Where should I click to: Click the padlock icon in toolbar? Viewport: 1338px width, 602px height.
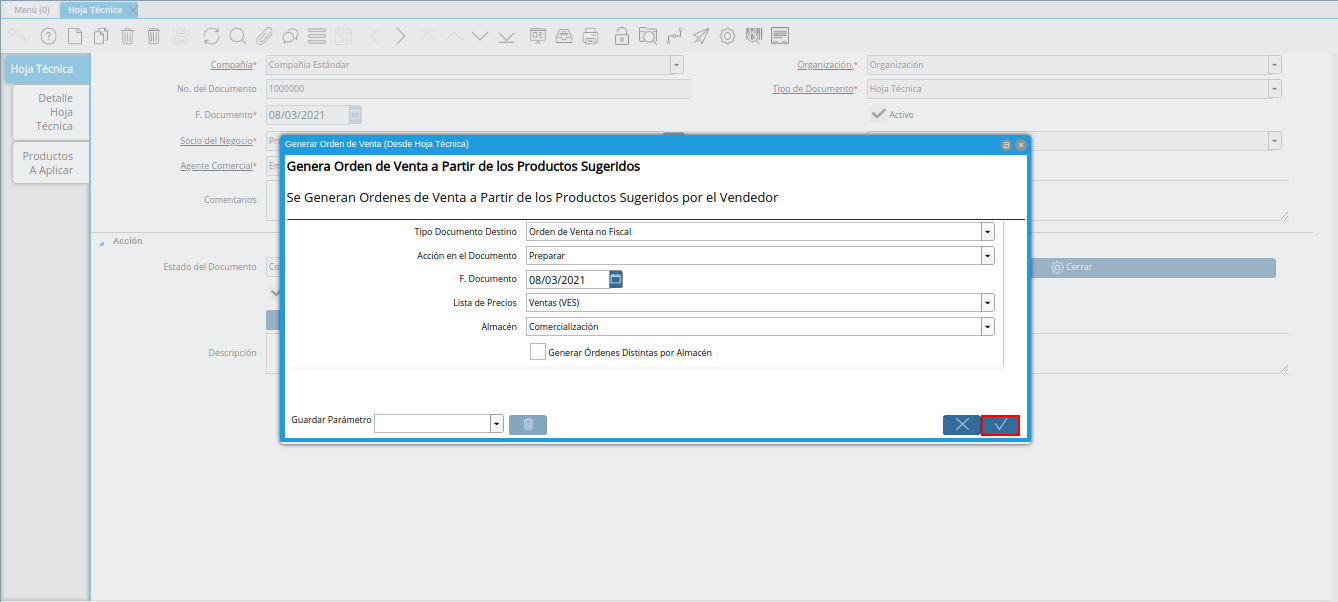(x=622, y=37)
